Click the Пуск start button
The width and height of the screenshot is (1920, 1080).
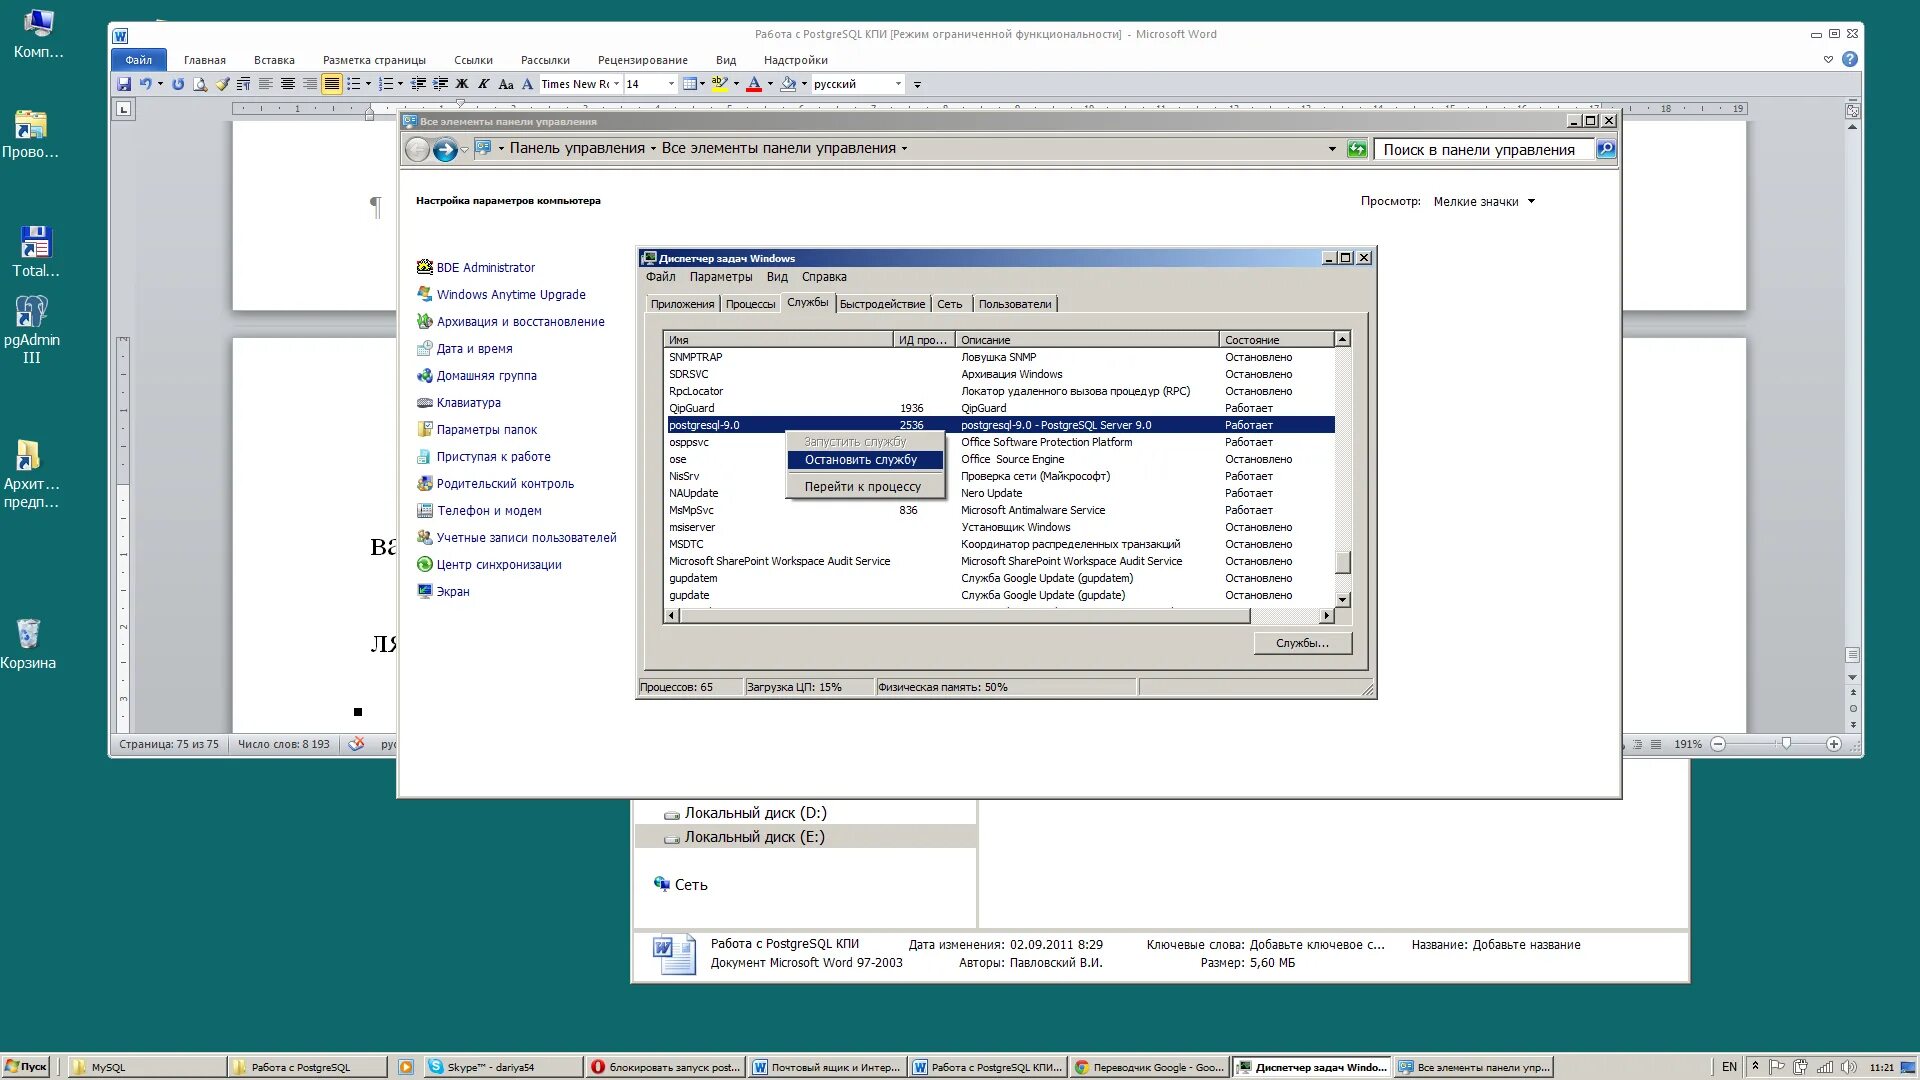tap(27, 1067)
